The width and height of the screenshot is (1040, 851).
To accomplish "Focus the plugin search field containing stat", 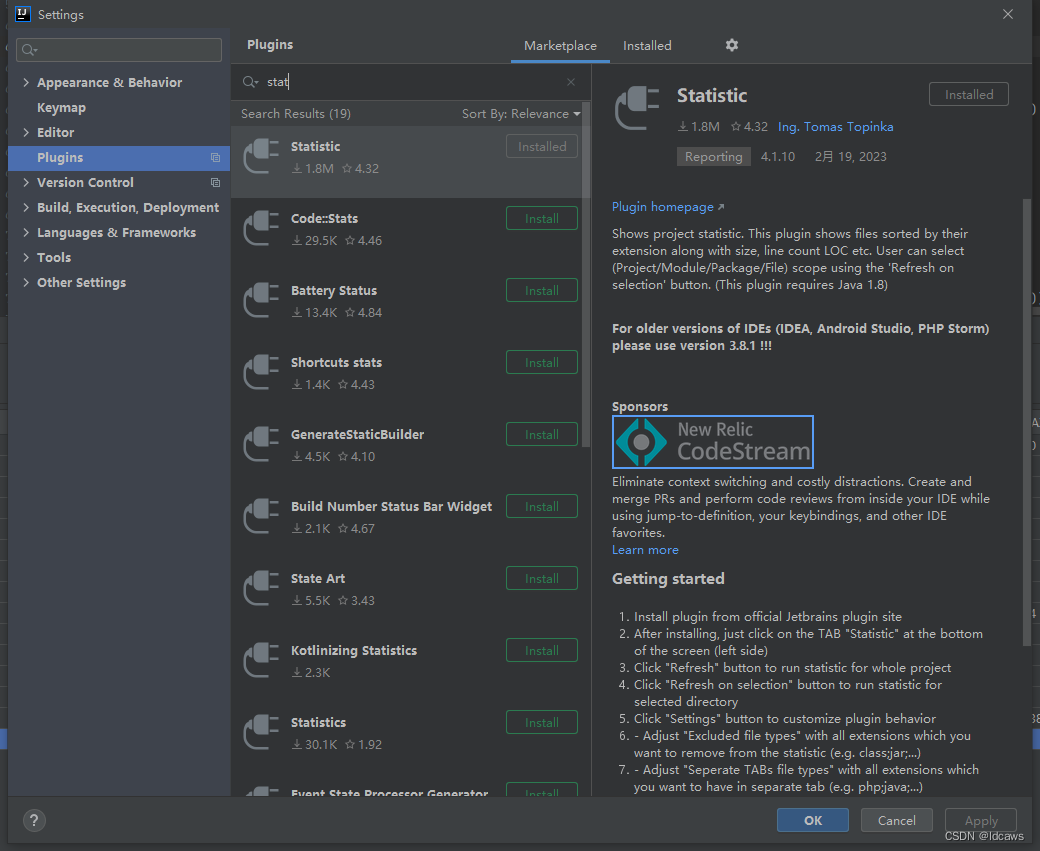I will (411, 82).
